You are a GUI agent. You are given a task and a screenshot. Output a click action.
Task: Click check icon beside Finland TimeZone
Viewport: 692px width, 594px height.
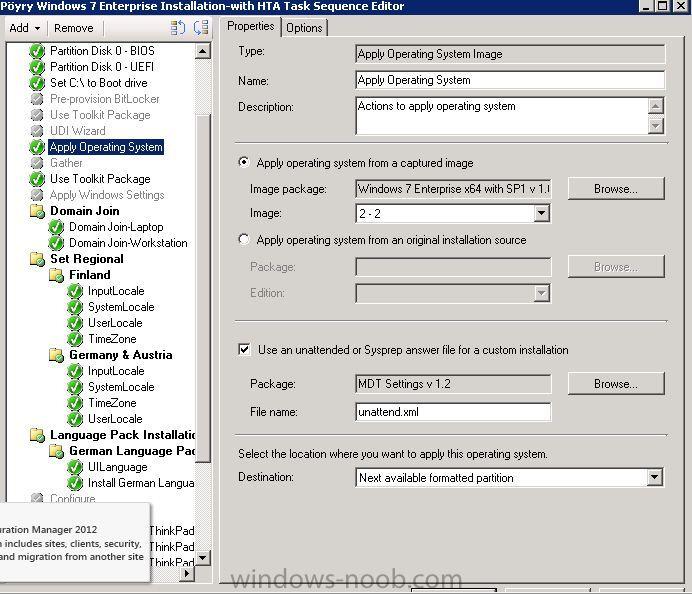pyautogui.click(x=75, y=339)
